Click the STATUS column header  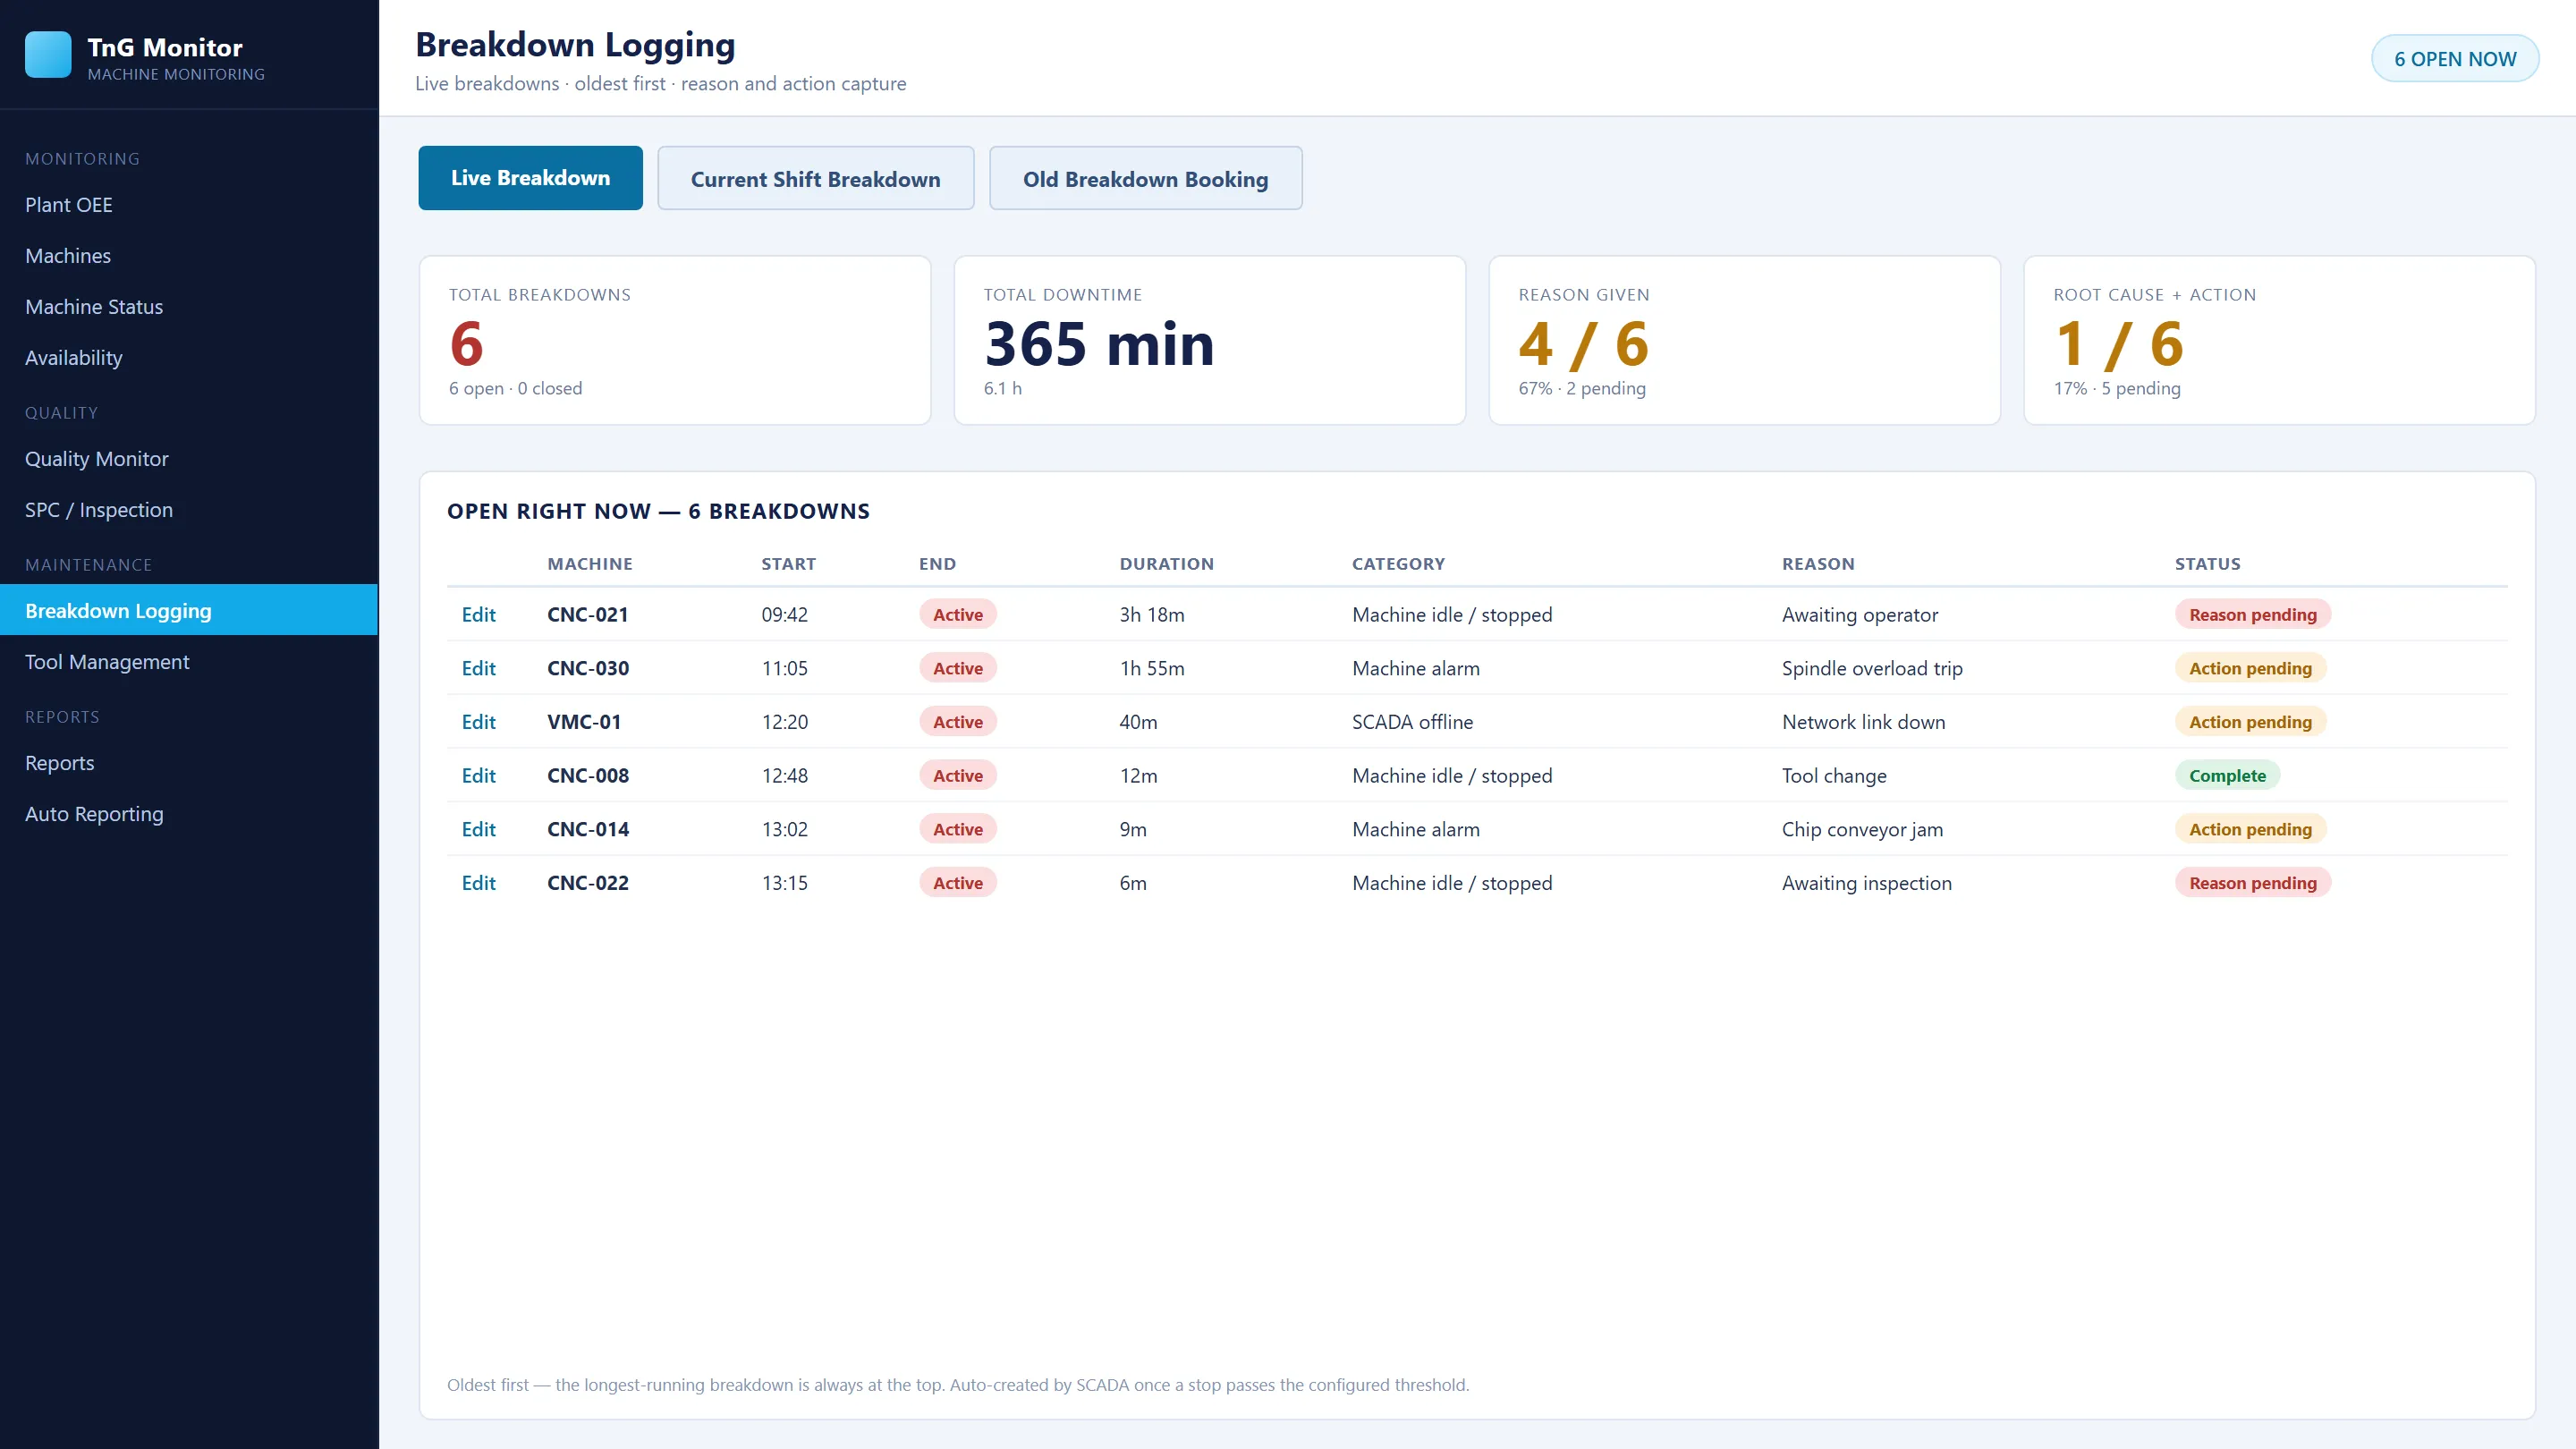click(x=2207, y=564)
